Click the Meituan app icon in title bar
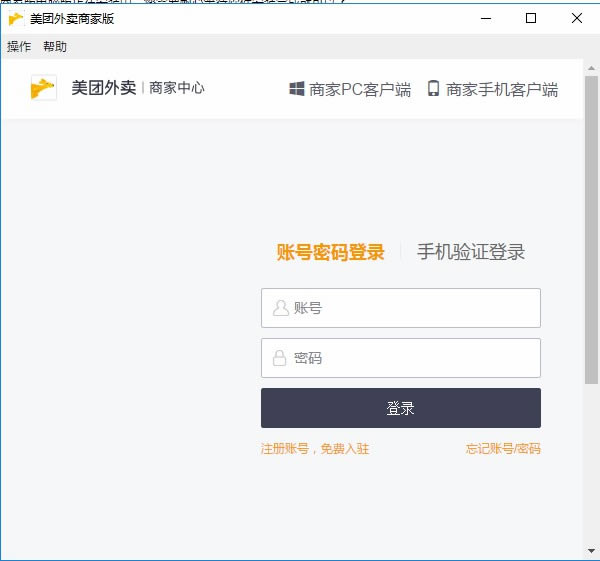The image size is (600, 561). point(16,18)
